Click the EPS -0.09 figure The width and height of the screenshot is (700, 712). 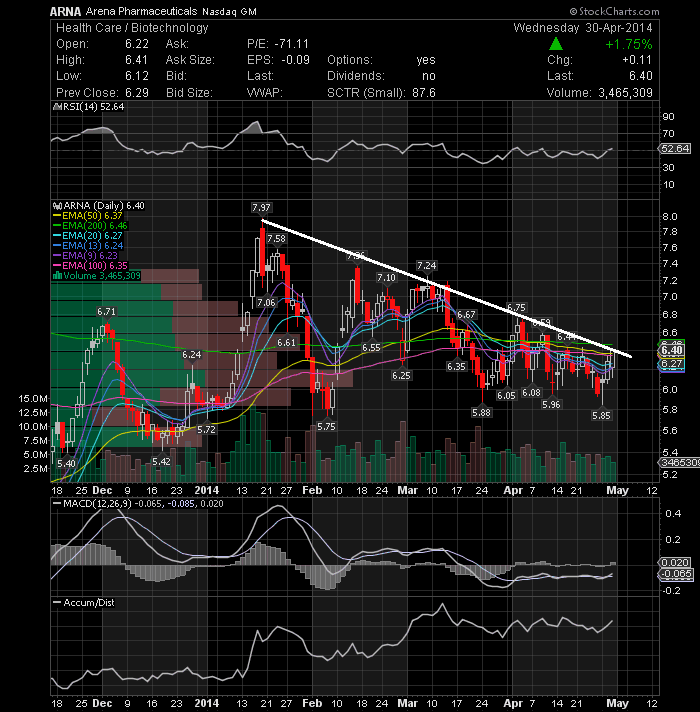point(278,60)
